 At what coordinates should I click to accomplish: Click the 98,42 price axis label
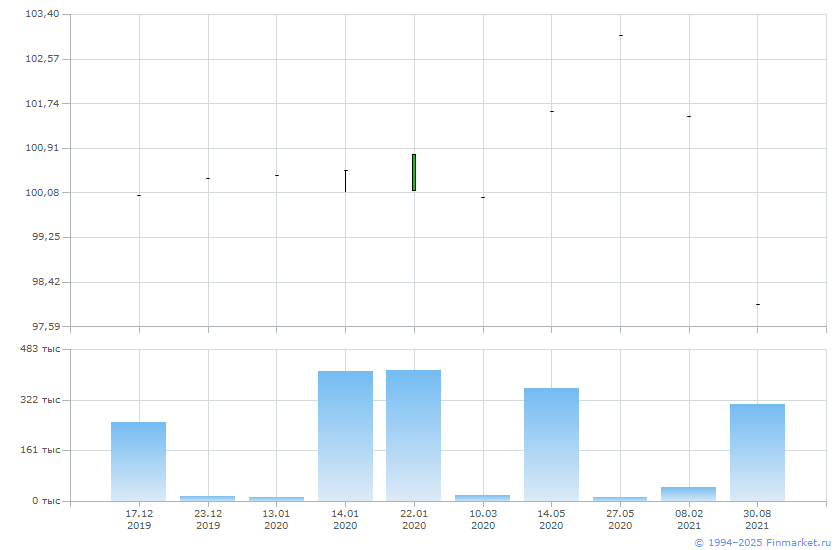tap(46, 282)
